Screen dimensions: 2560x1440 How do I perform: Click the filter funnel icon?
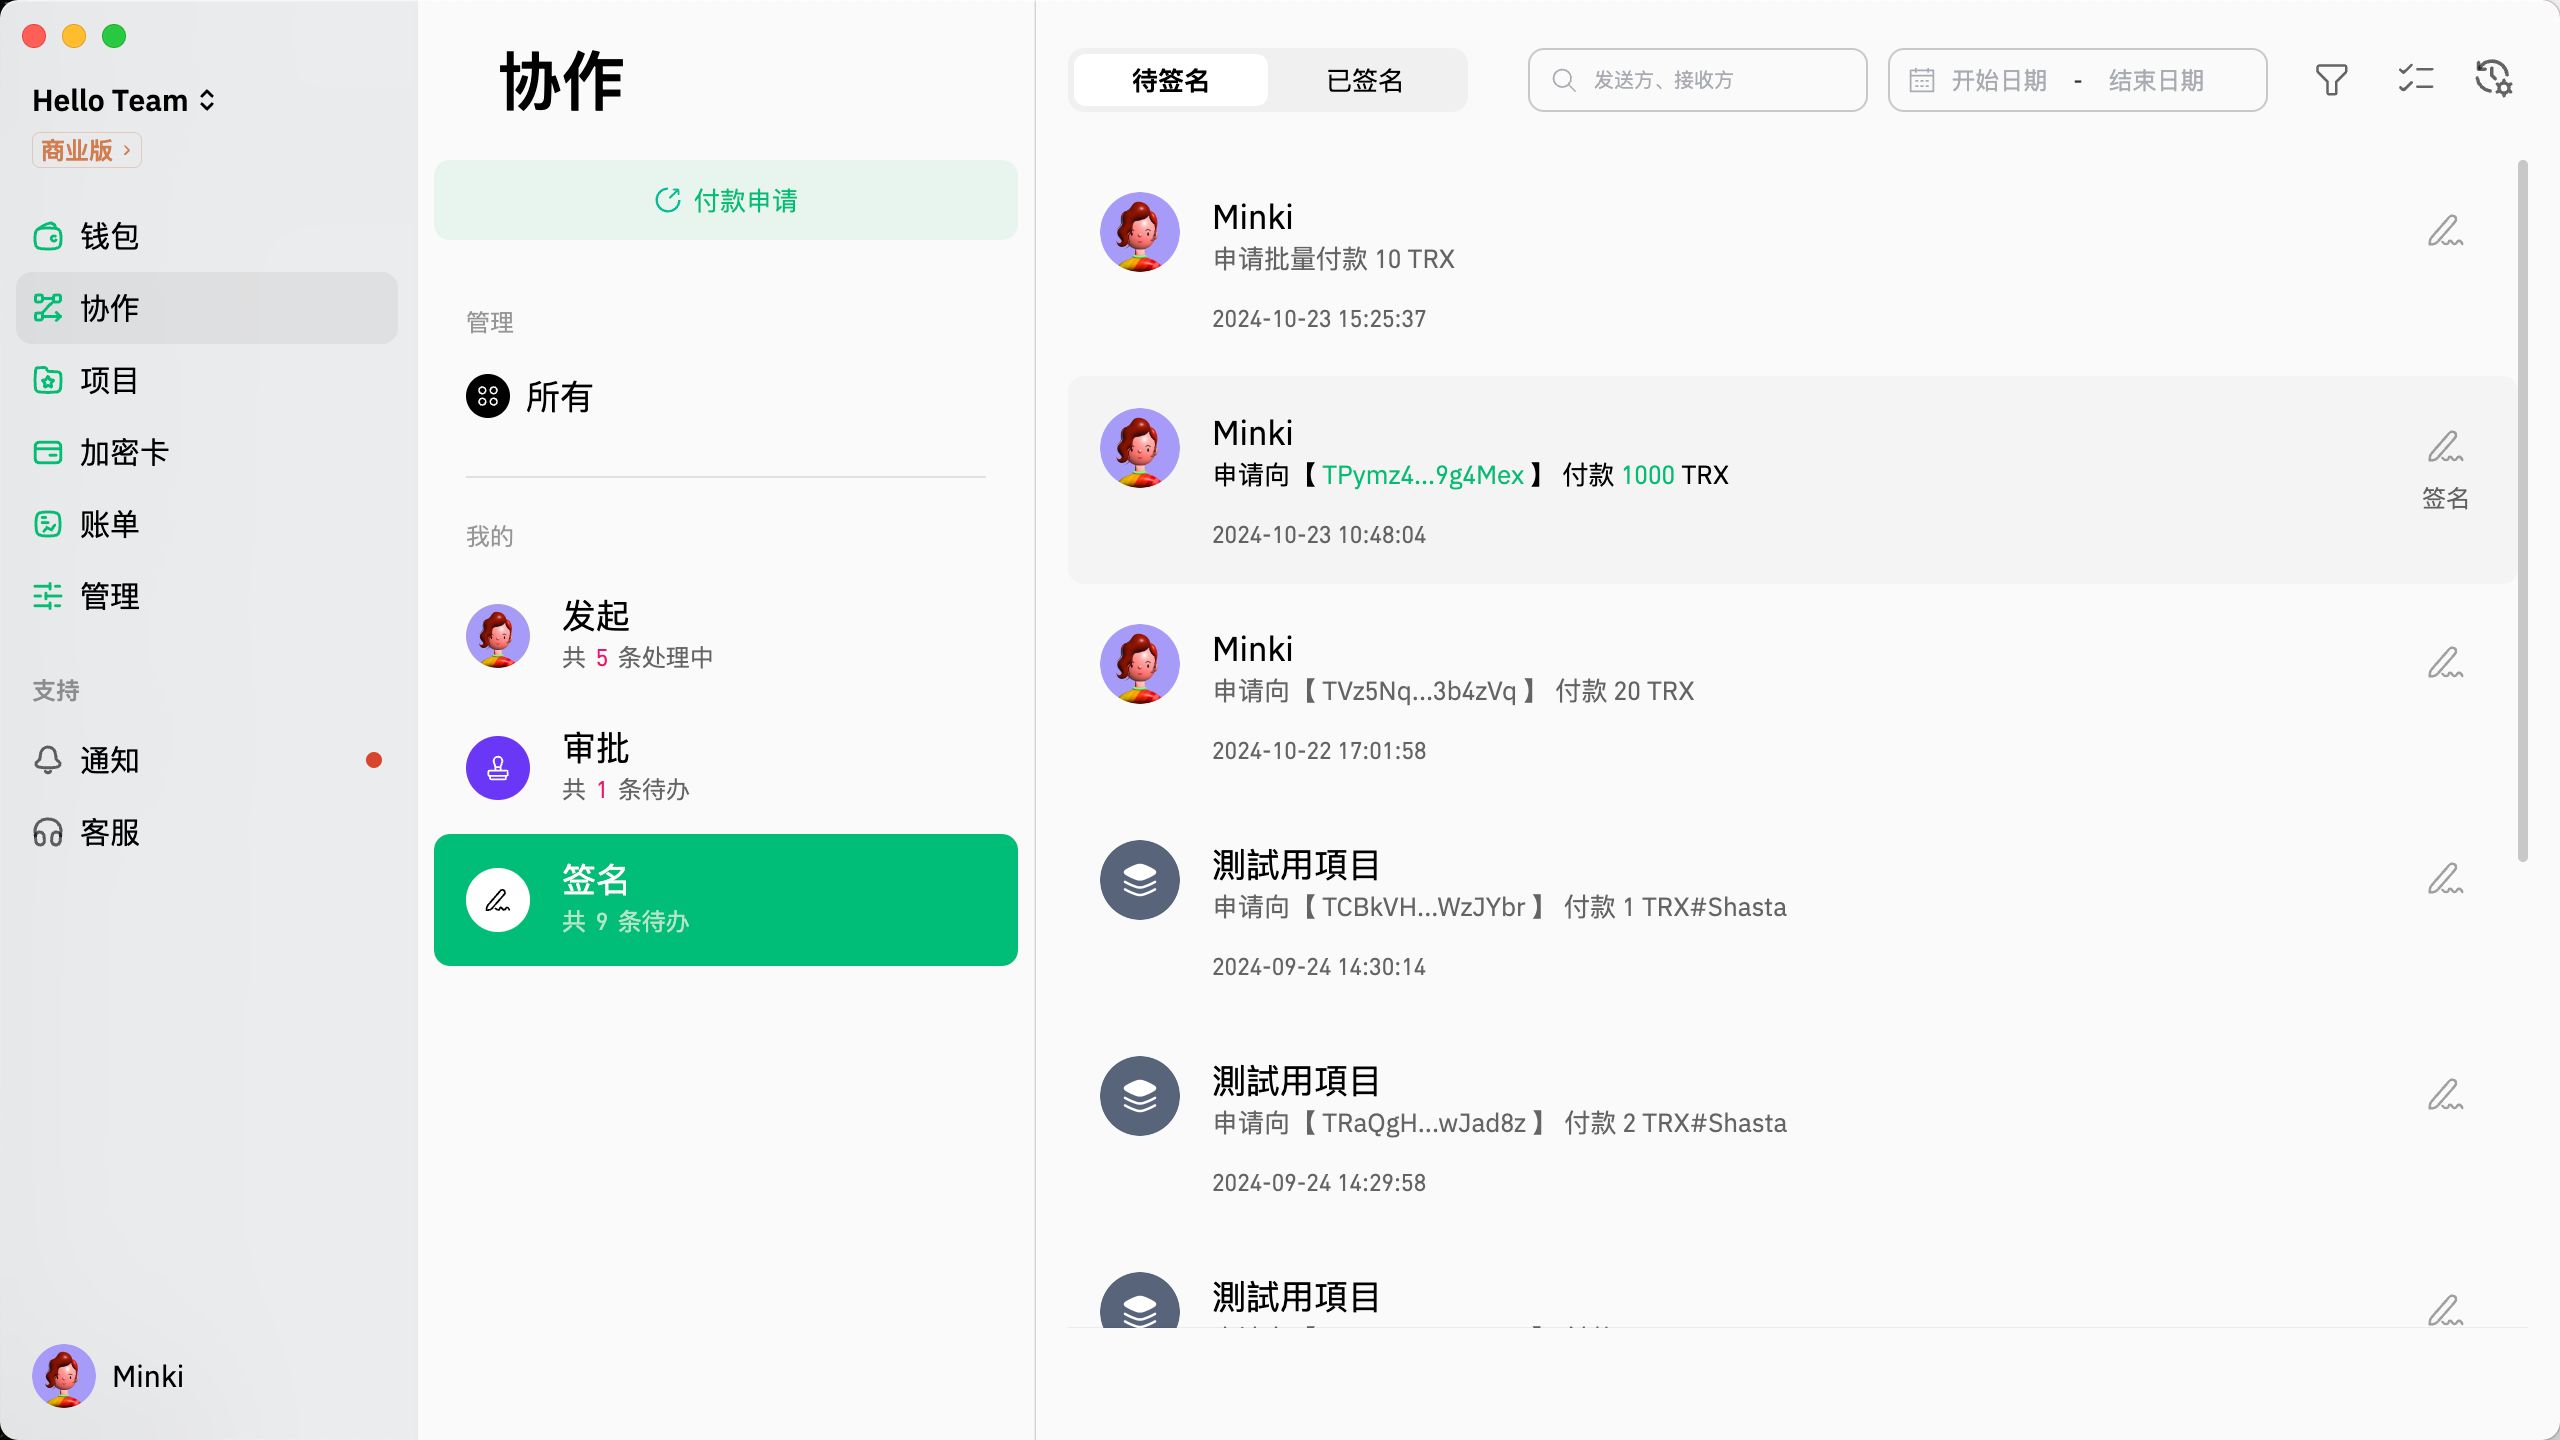click(2331, 80)
